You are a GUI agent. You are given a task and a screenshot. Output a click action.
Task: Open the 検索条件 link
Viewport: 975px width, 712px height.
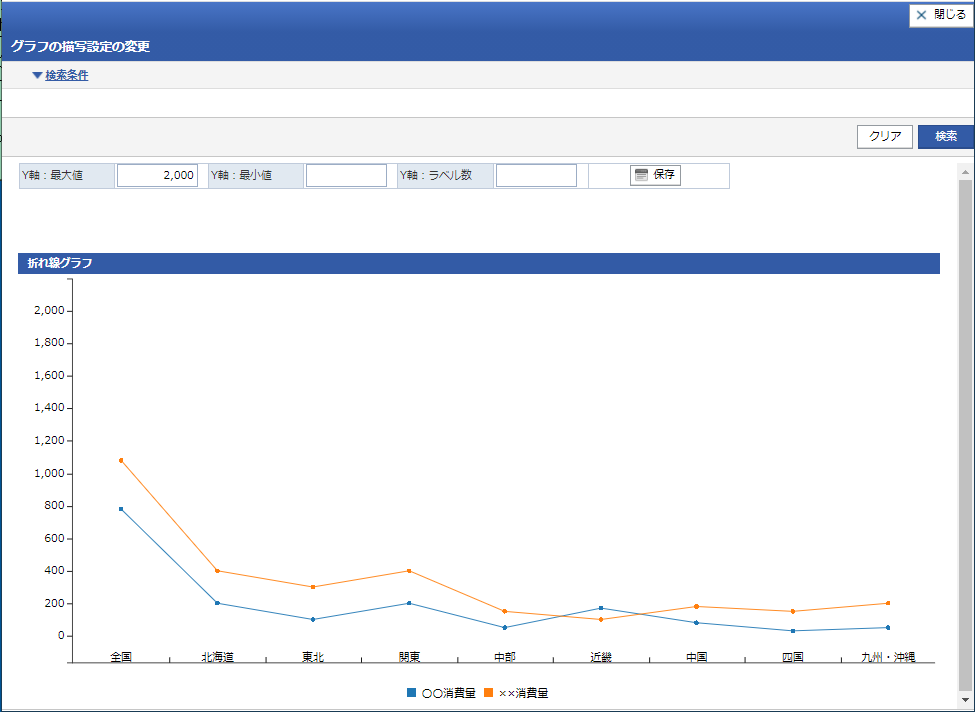67,75
